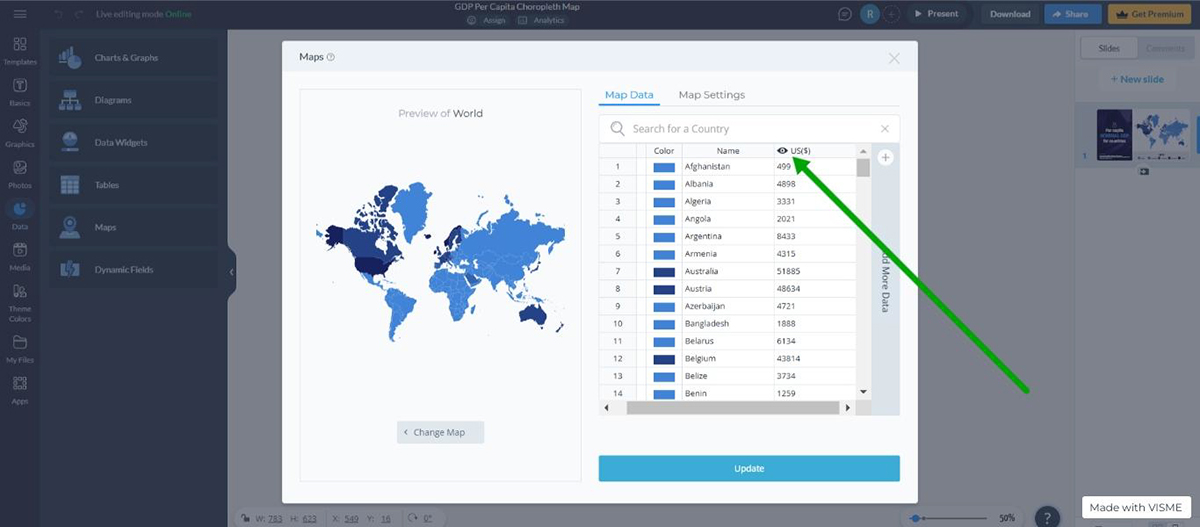Open the Graphics panel in left sidebar
The height and width of the screenshot is (527, 1200).
(x=19, y=133)
